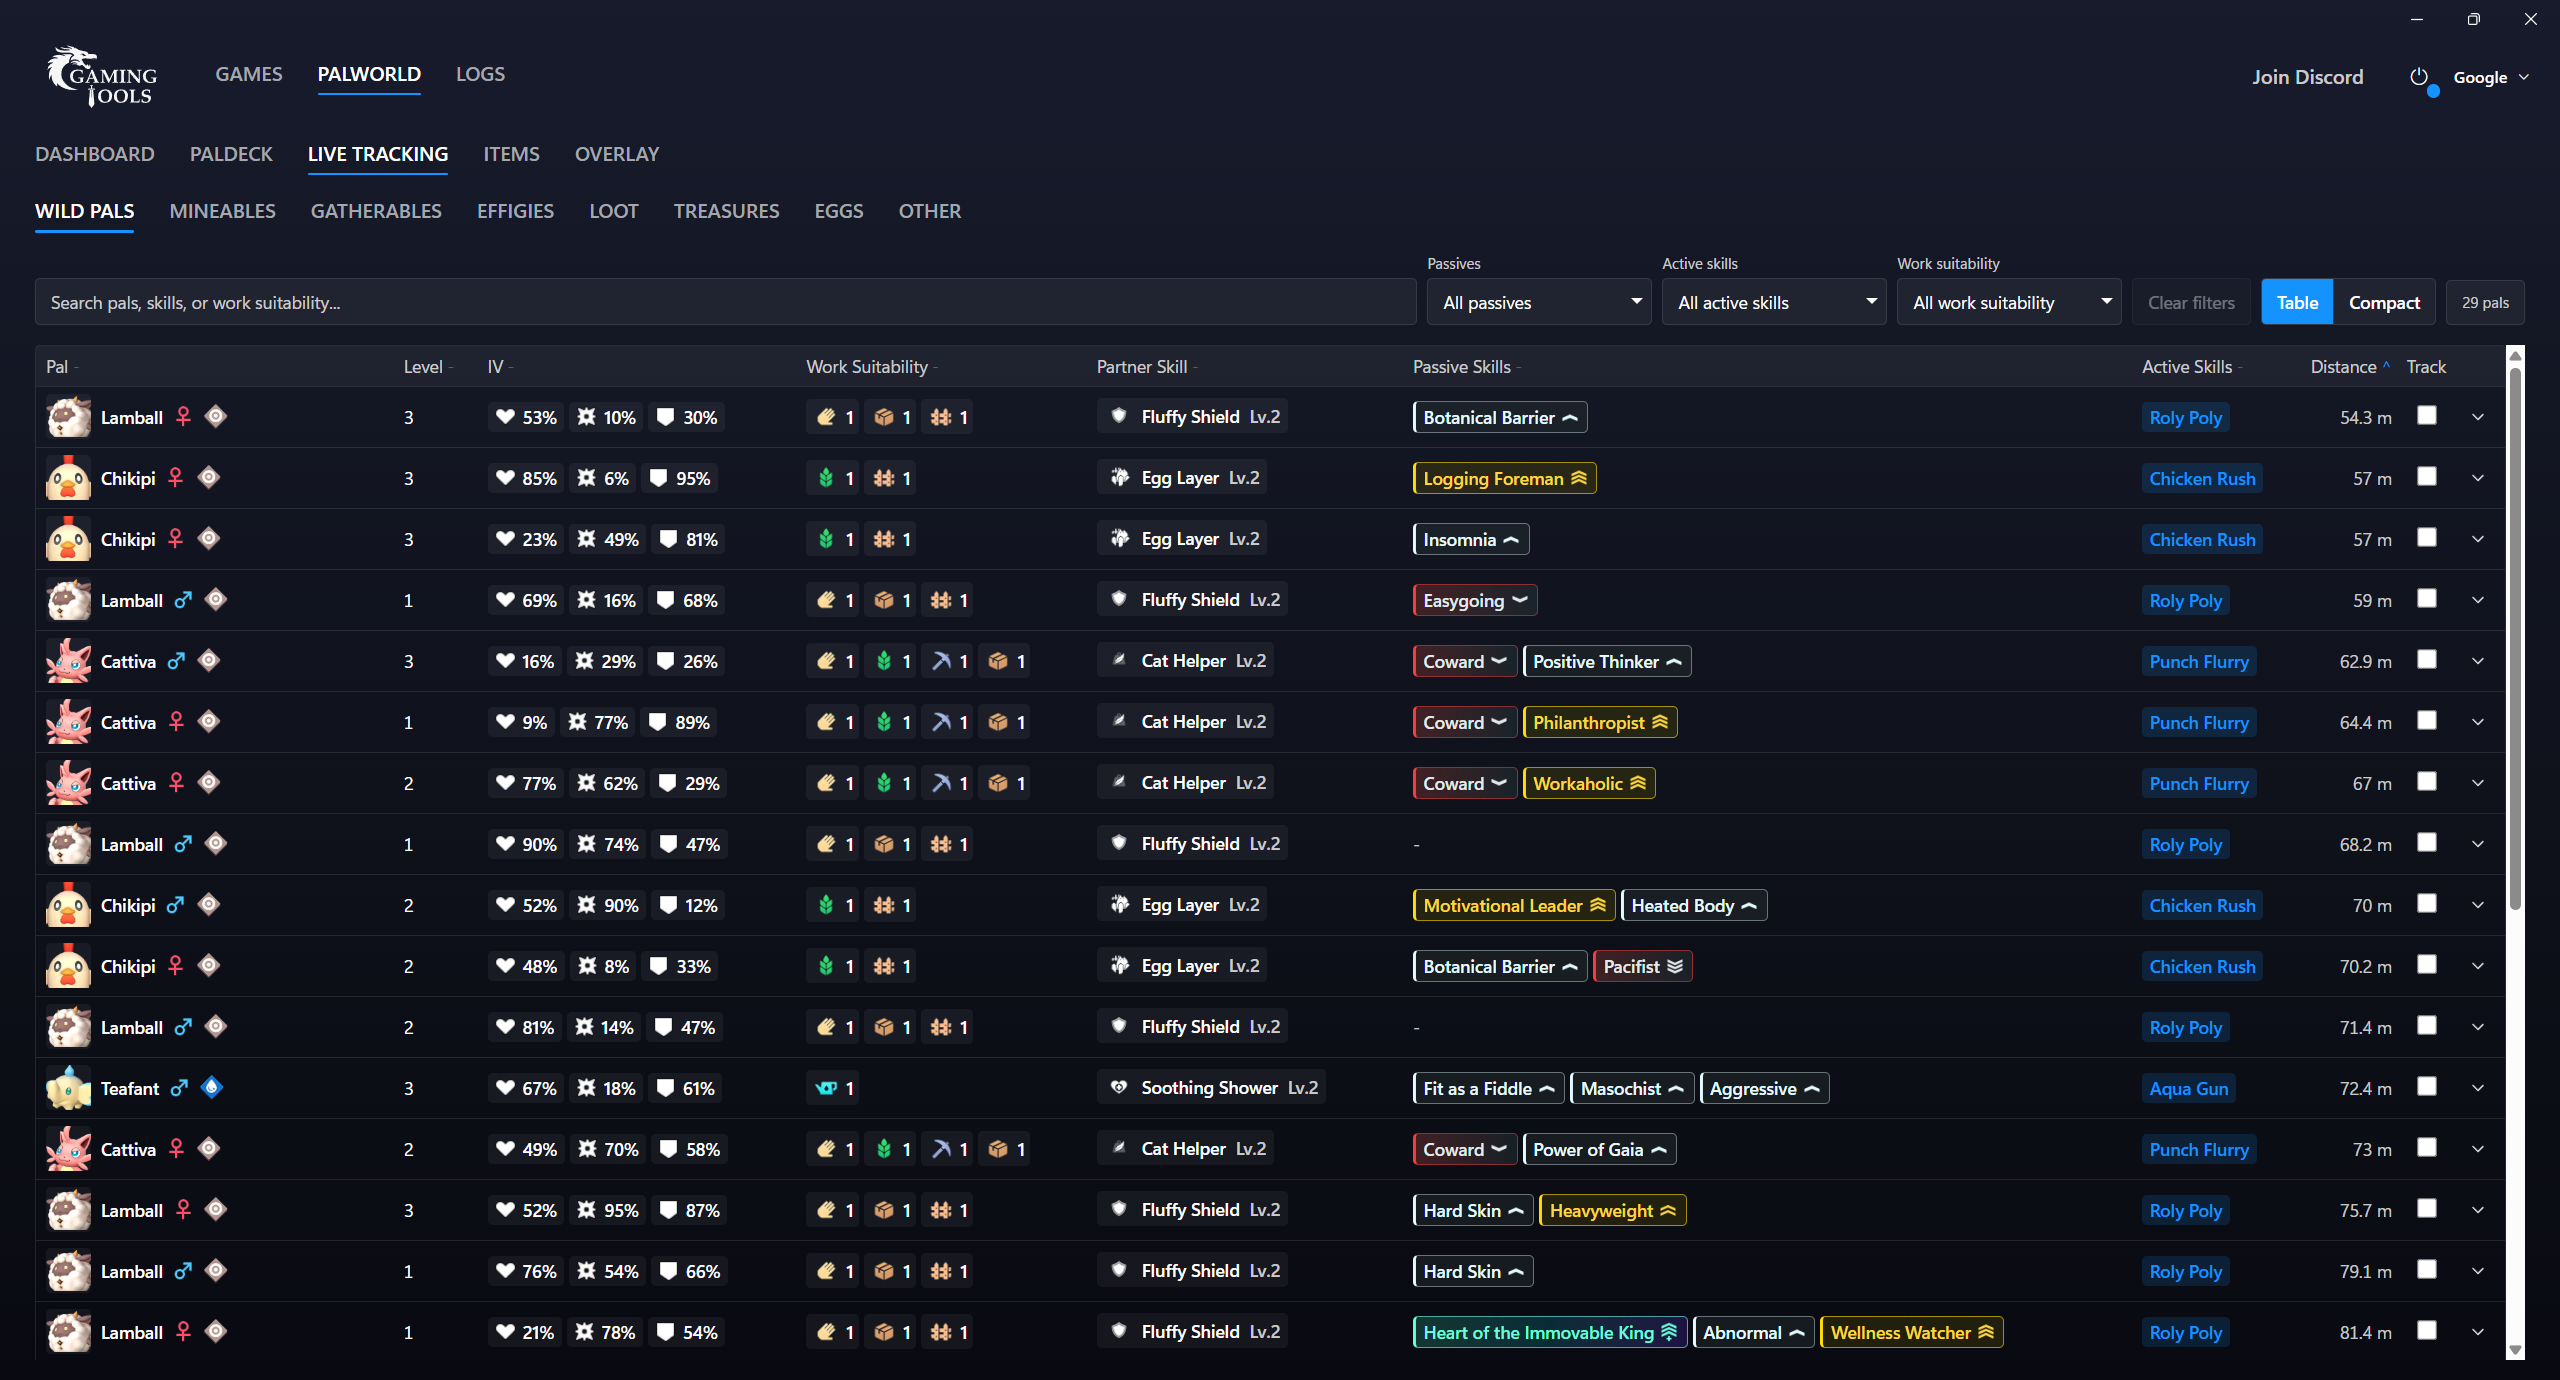Screen dimensions: 2560x1380
Task: Click the mining pickaxe icon in the Power of Gaia Cattiva row
Action: [x=941, y=1149]
